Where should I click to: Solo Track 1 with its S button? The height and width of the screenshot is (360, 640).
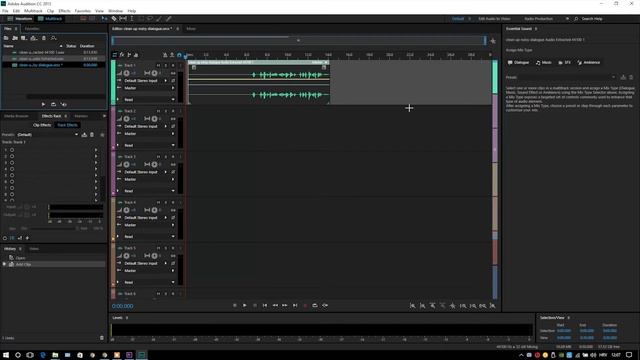coord(165,65)
